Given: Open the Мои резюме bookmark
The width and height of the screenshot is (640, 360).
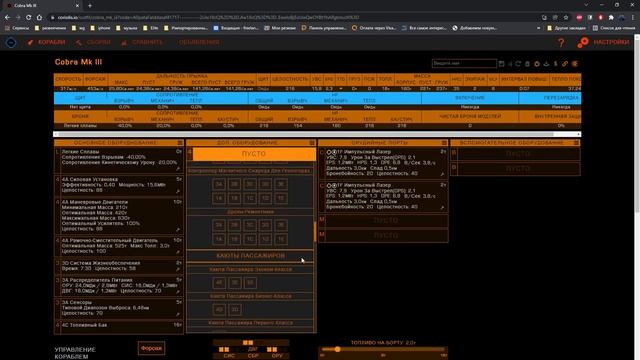Looking at the screenshot, I should click(x=280, y=28).
